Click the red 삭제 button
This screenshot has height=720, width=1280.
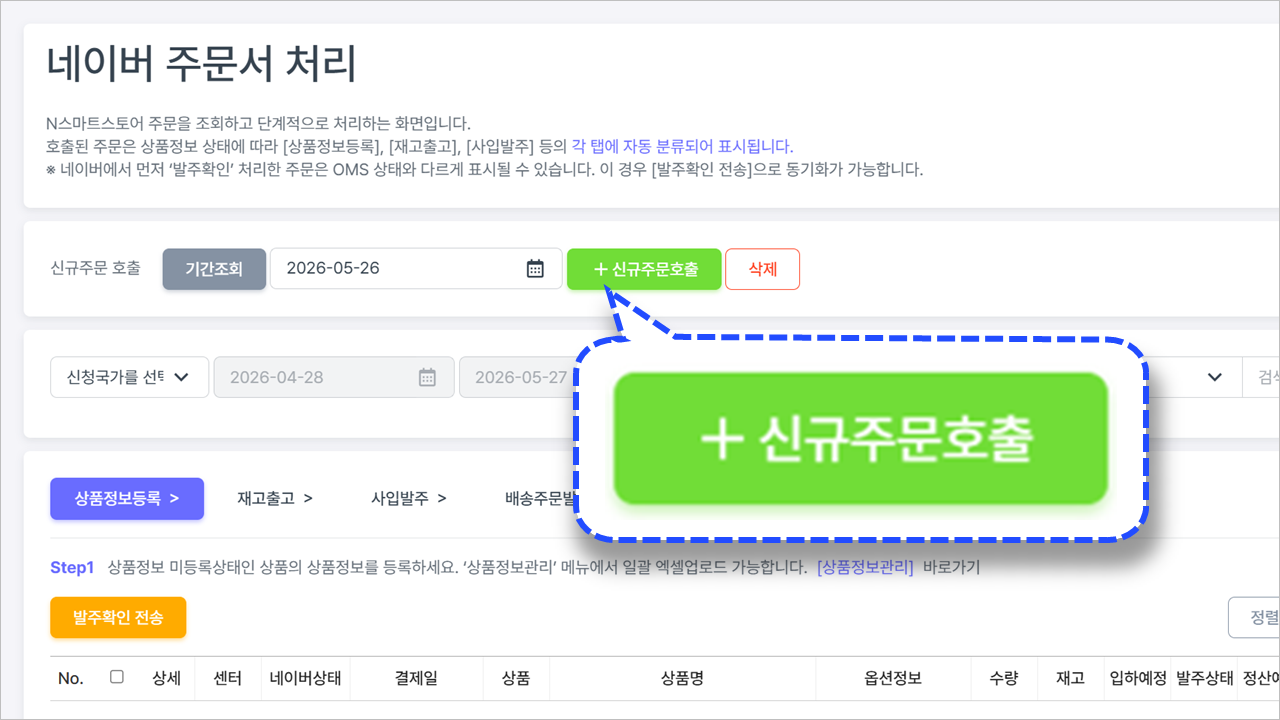762,269
